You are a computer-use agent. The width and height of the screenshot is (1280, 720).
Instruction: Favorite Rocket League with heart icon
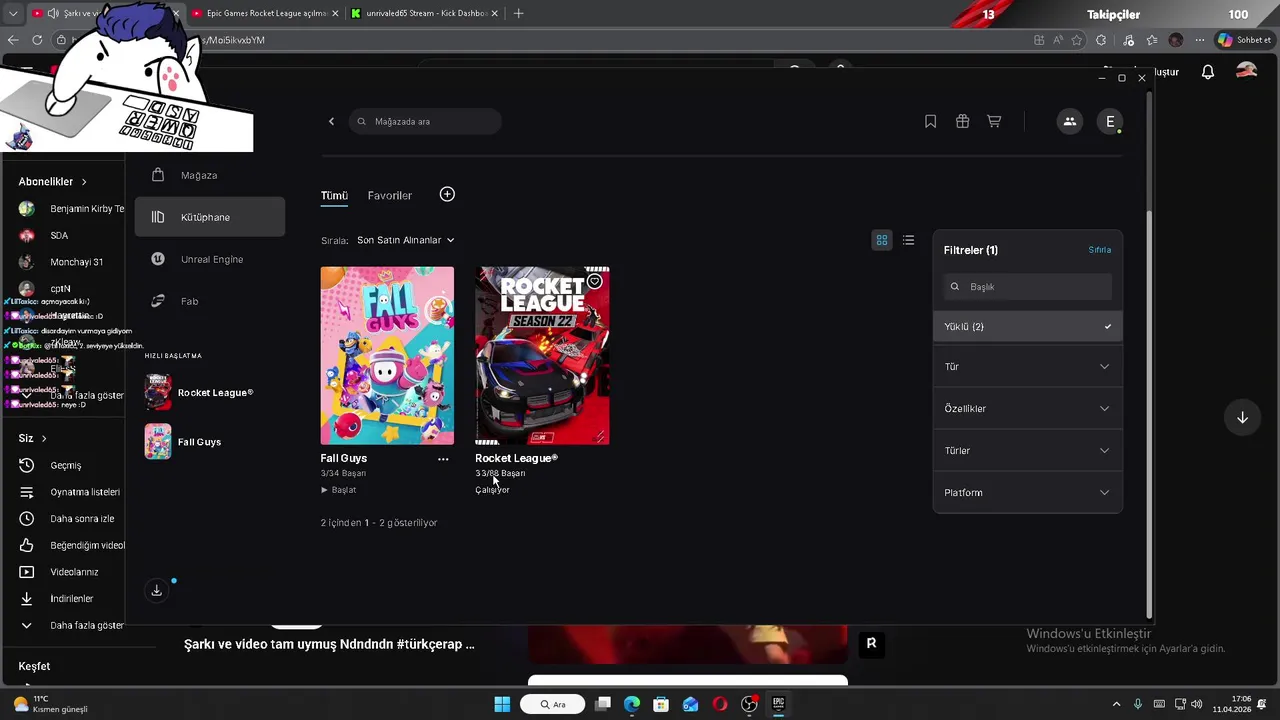(x=594, y=281)
